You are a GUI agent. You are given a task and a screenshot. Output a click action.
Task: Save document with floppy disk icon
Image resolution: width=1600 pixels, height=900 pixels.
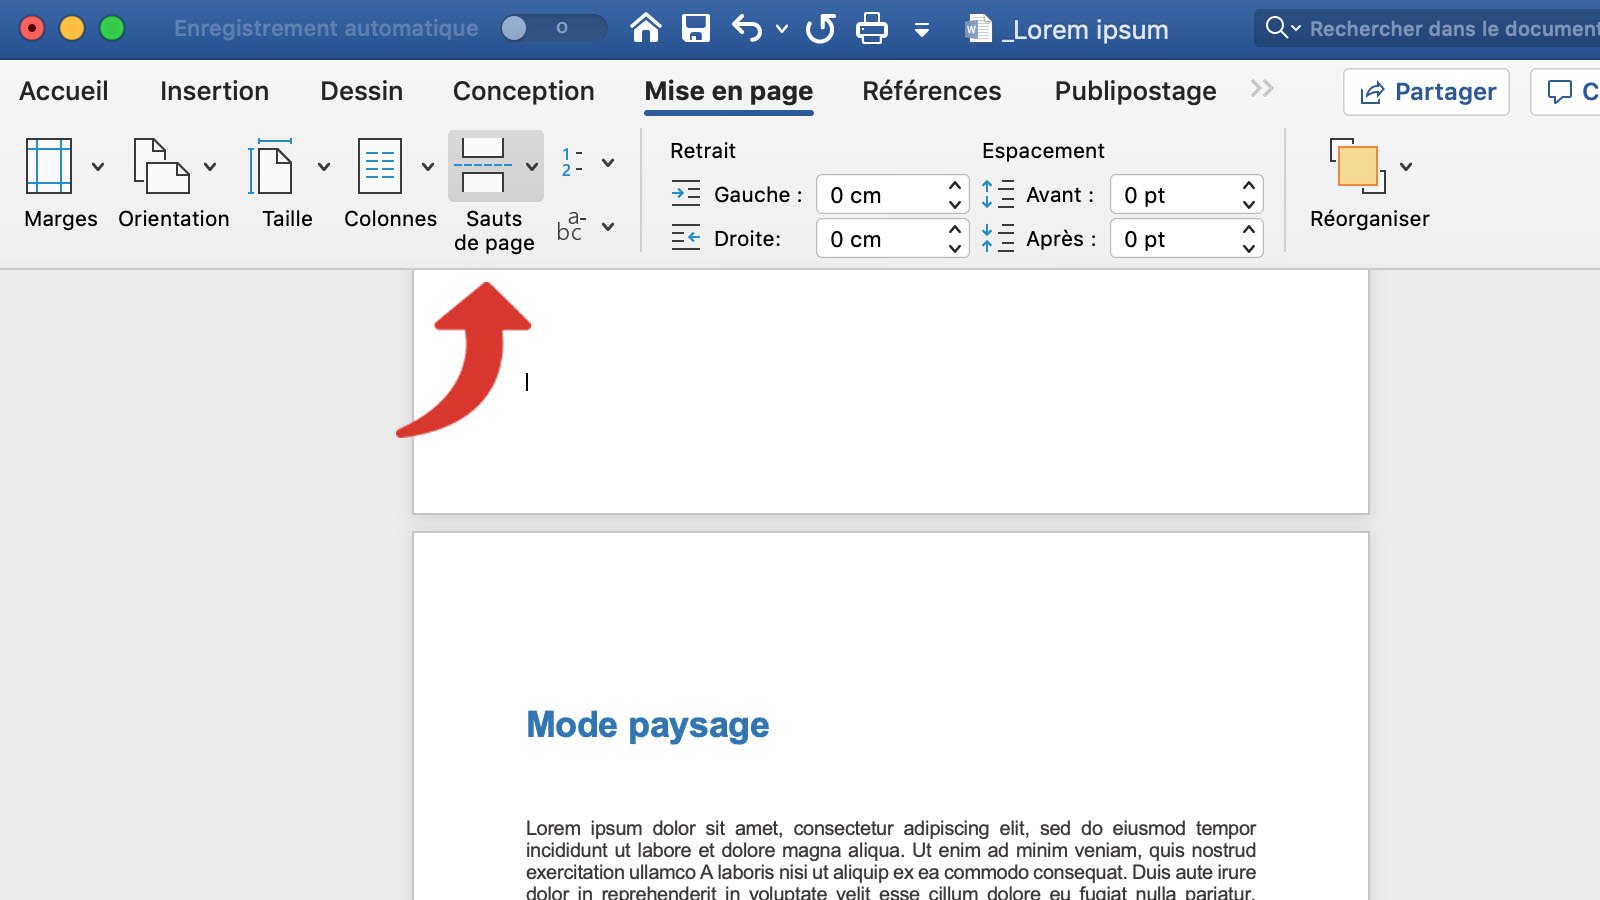(x=696, y=28)
